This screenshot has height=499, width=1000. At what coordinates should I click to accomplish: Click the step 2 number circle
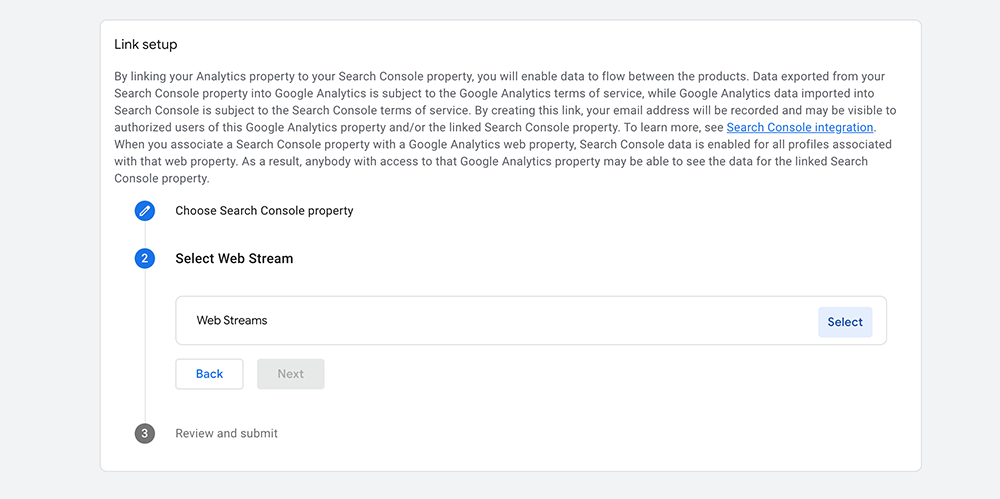click(145, 259)
